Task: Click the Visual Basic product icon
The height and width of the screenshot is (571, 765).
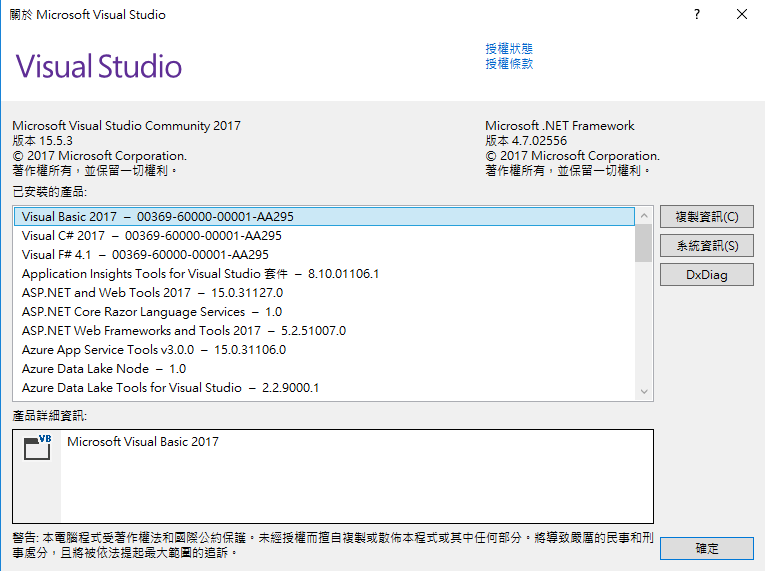Action: tap(37, 447)
